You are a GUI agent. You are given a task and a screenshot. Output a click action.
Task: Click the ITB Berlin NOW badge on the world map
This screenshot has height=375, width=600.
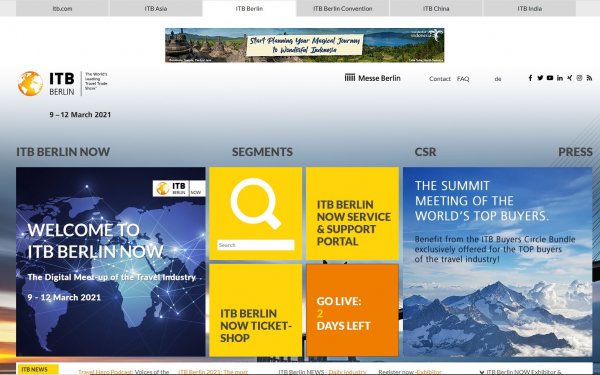[179, 188]
